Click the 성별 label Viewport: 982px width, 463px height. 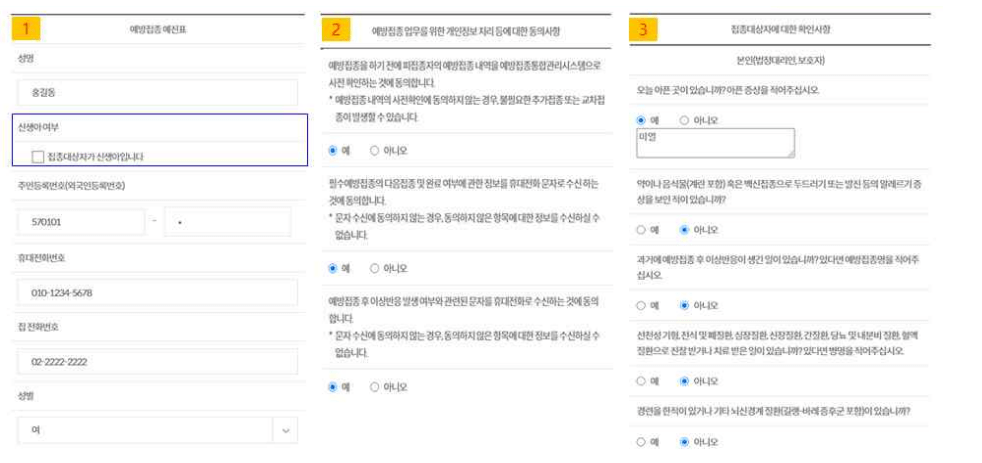point(26,396)
